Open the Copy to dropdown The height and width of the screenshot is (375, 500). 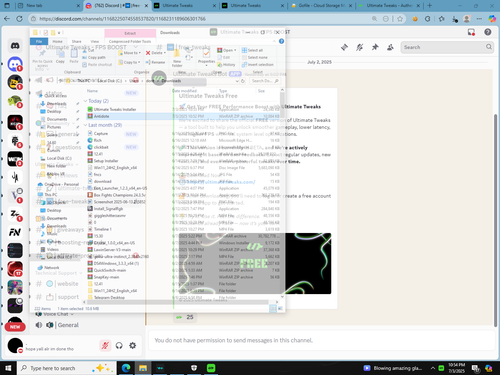point(129,62)
